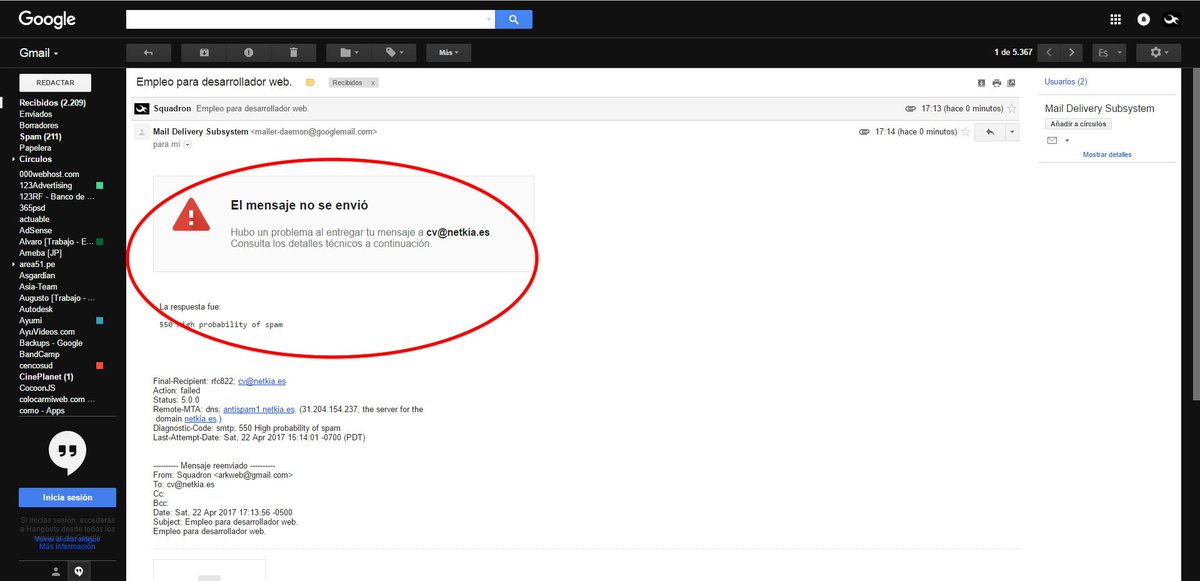The width and height of the screenshot is (1200, 581).
Task: Open Move to folder dropdown
Action: coord(349,53)
